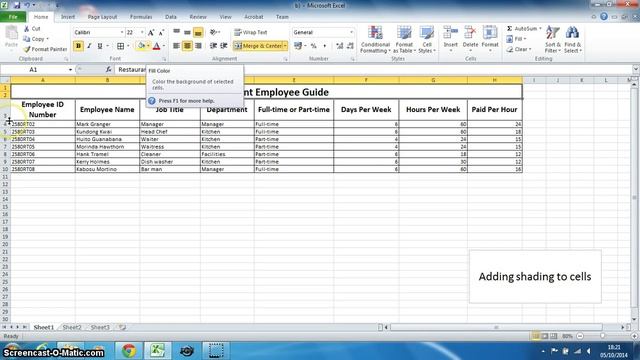The image size is (640, 360).
Task: Open the font size dropdown
Action: click(x=142, y=32)
